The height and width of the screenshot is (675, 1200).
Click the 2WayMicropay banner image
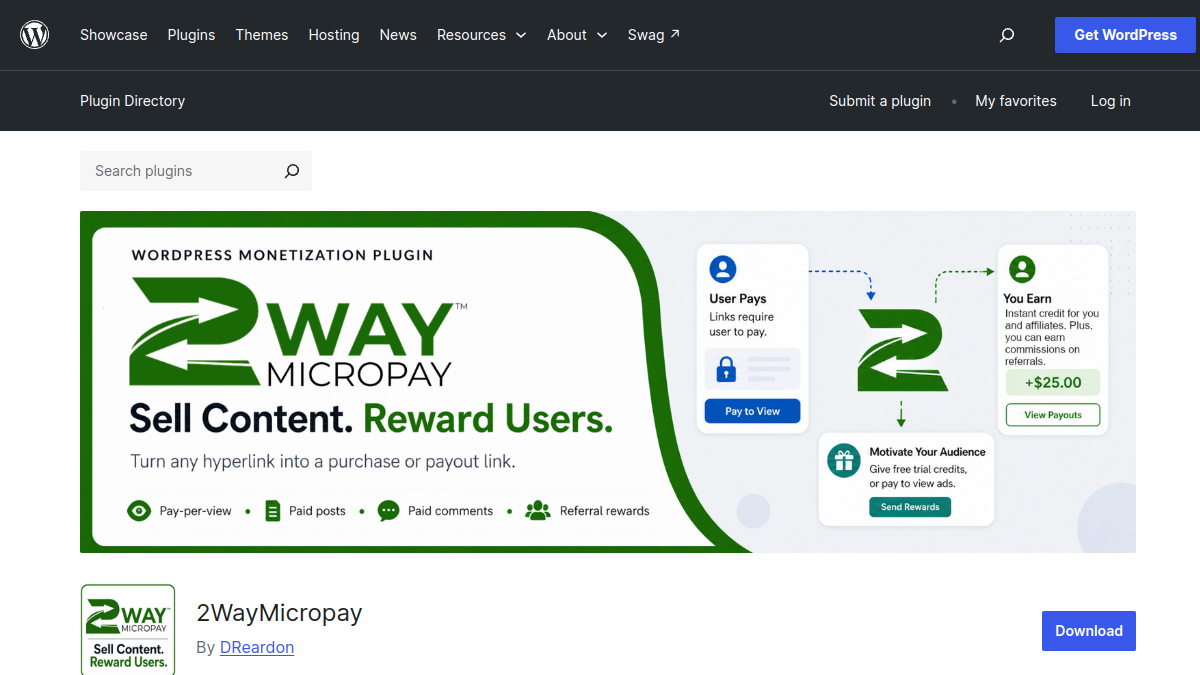608,382
